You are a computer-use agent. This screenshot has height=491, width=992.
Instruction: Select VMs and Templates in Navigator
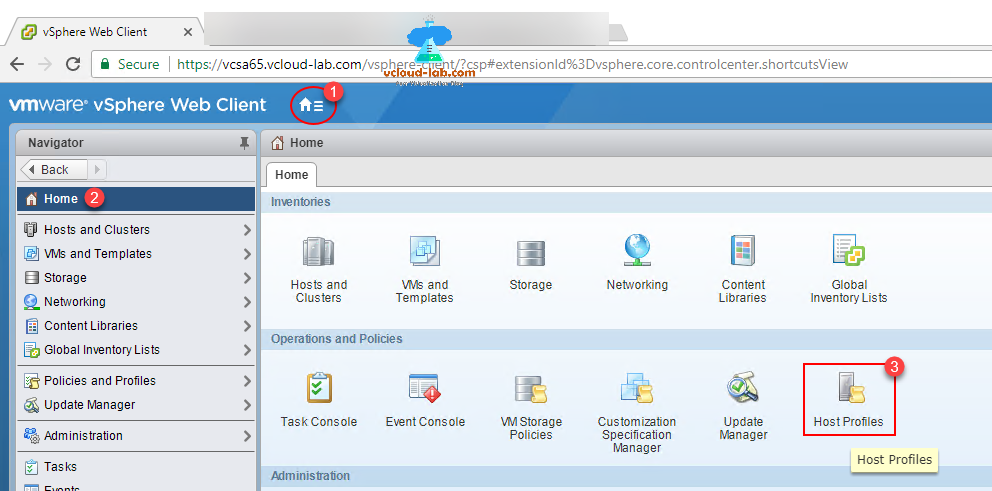[136, 254]
